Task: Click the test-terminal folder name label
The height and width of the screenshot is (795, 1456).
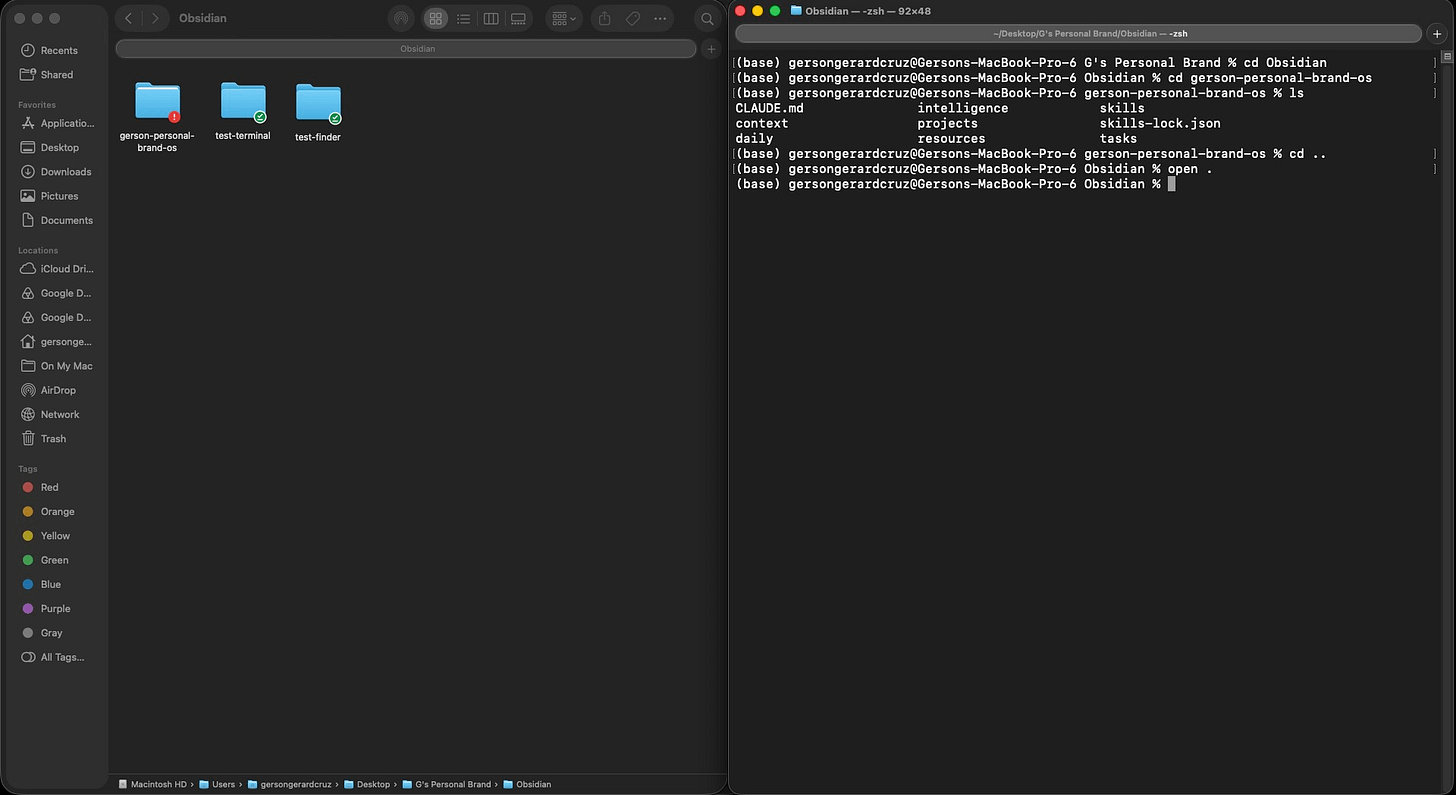Action: tap(243, 136)
